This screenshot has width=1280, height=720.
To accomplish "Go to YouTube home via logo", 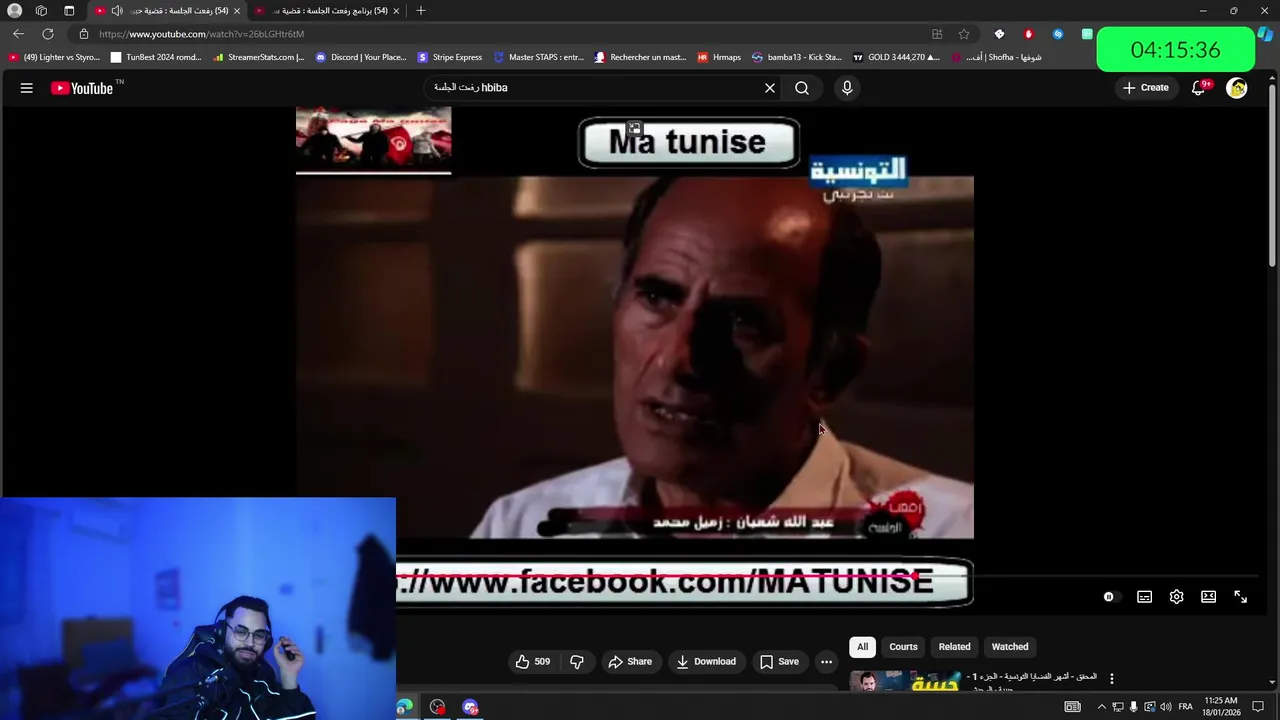I will click(x=82, y=88).
